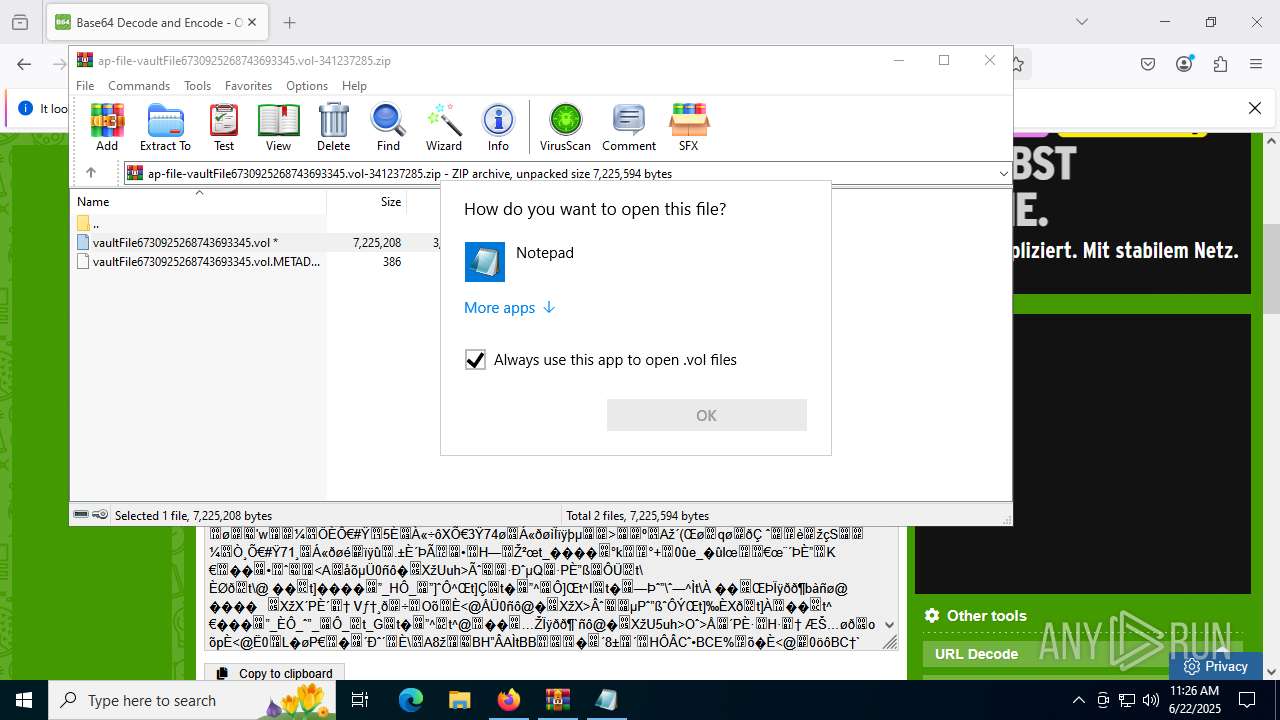Open Task View on the taskbar
The height and width of the screenshot is (720, 1280).
click(360, 700)
